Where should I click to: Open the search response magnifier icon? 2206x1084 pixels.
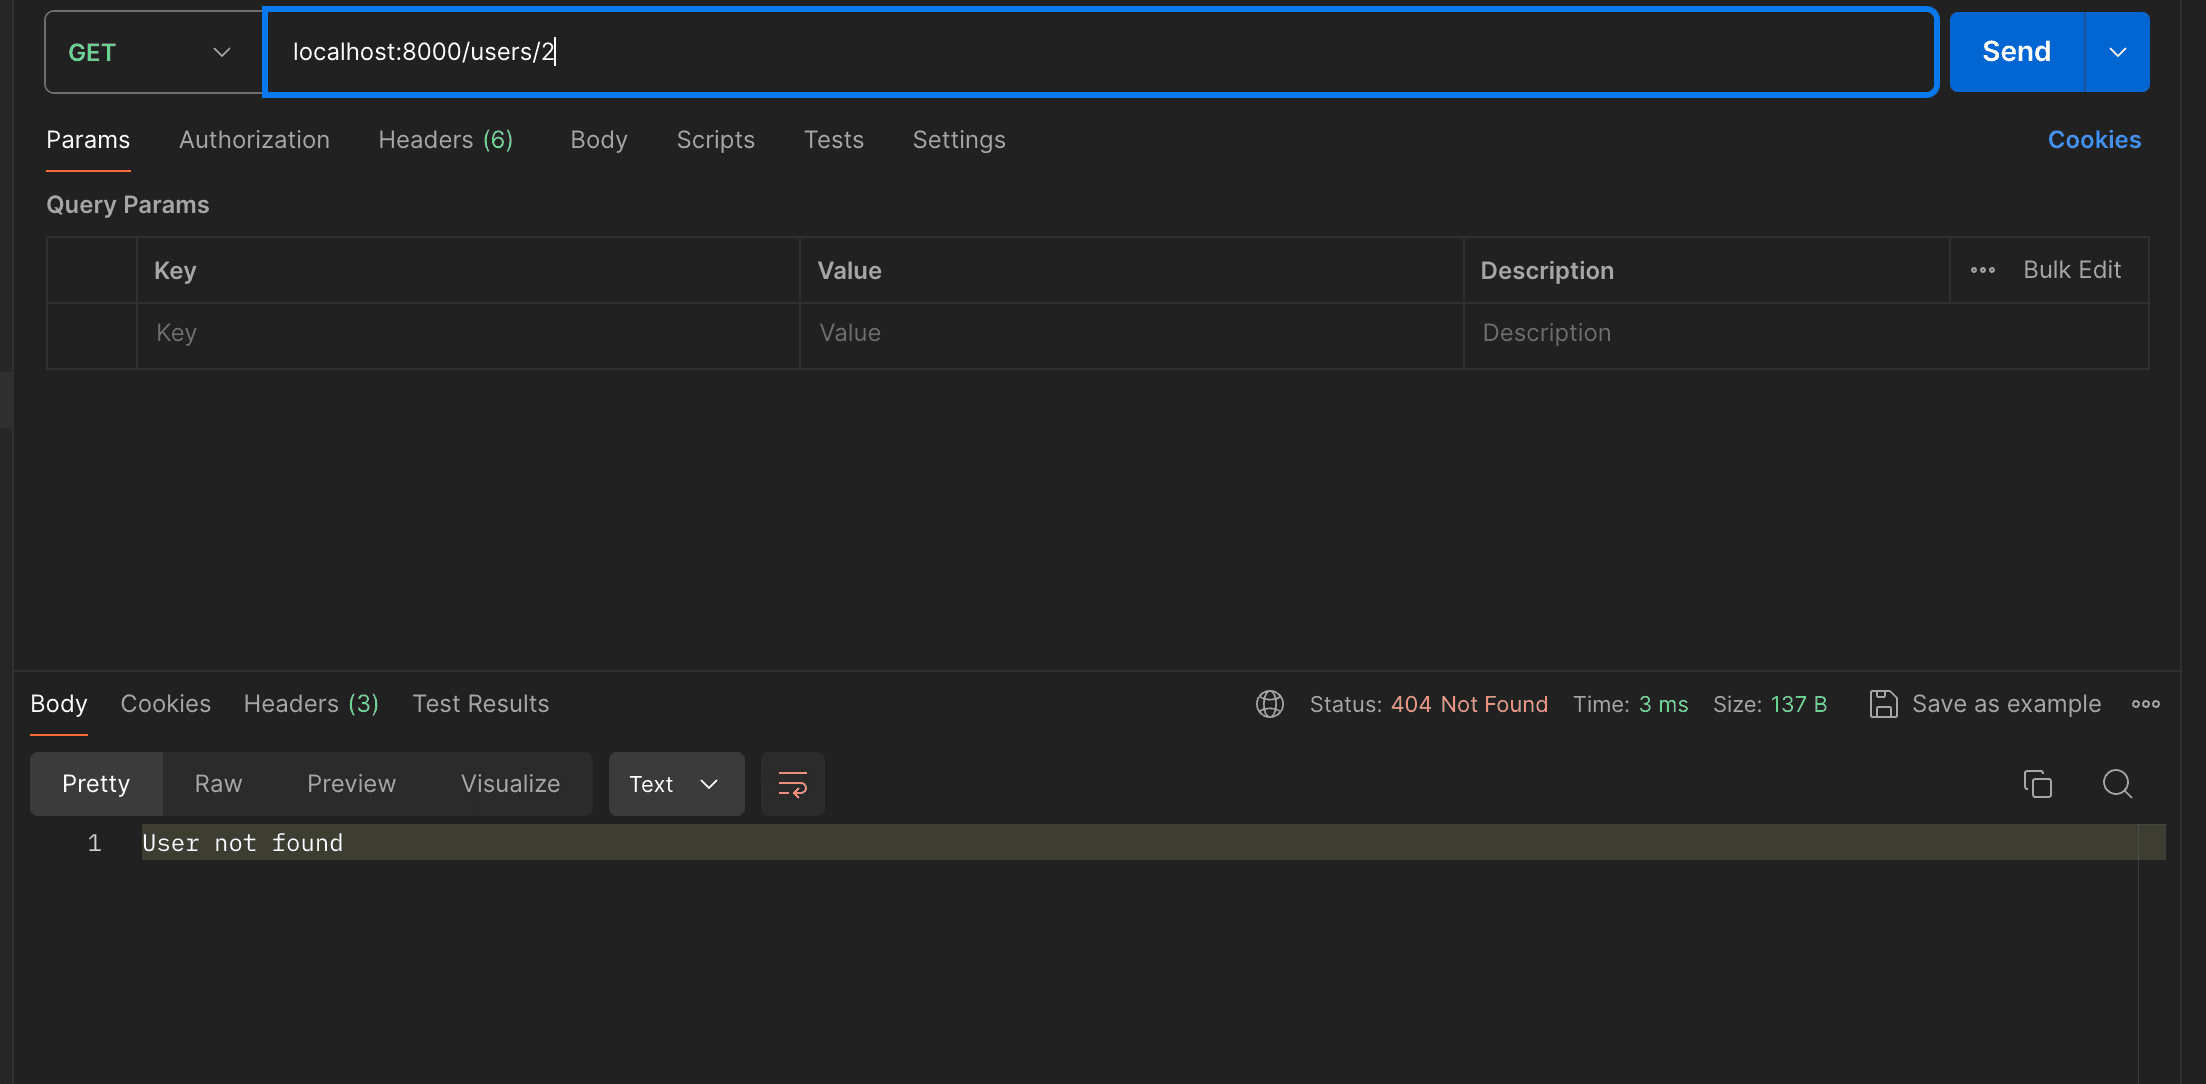(x=2117, y=784)
